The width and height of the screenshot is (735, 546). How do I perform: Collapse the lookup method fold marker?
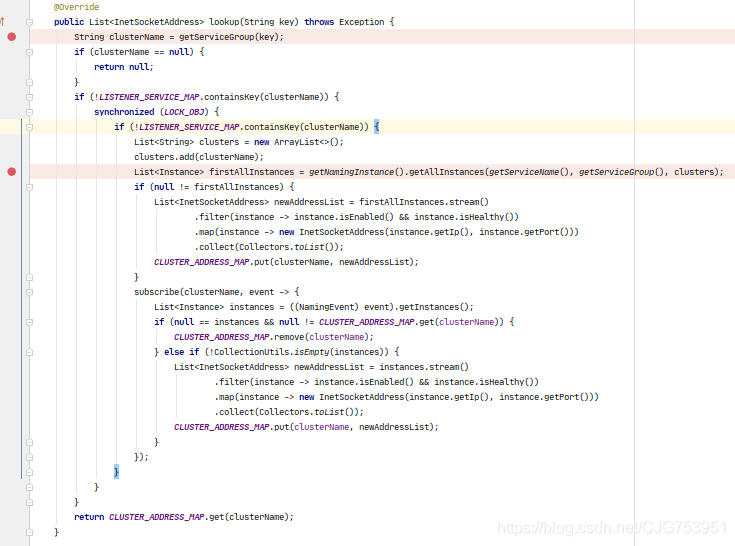click(30, 22)
